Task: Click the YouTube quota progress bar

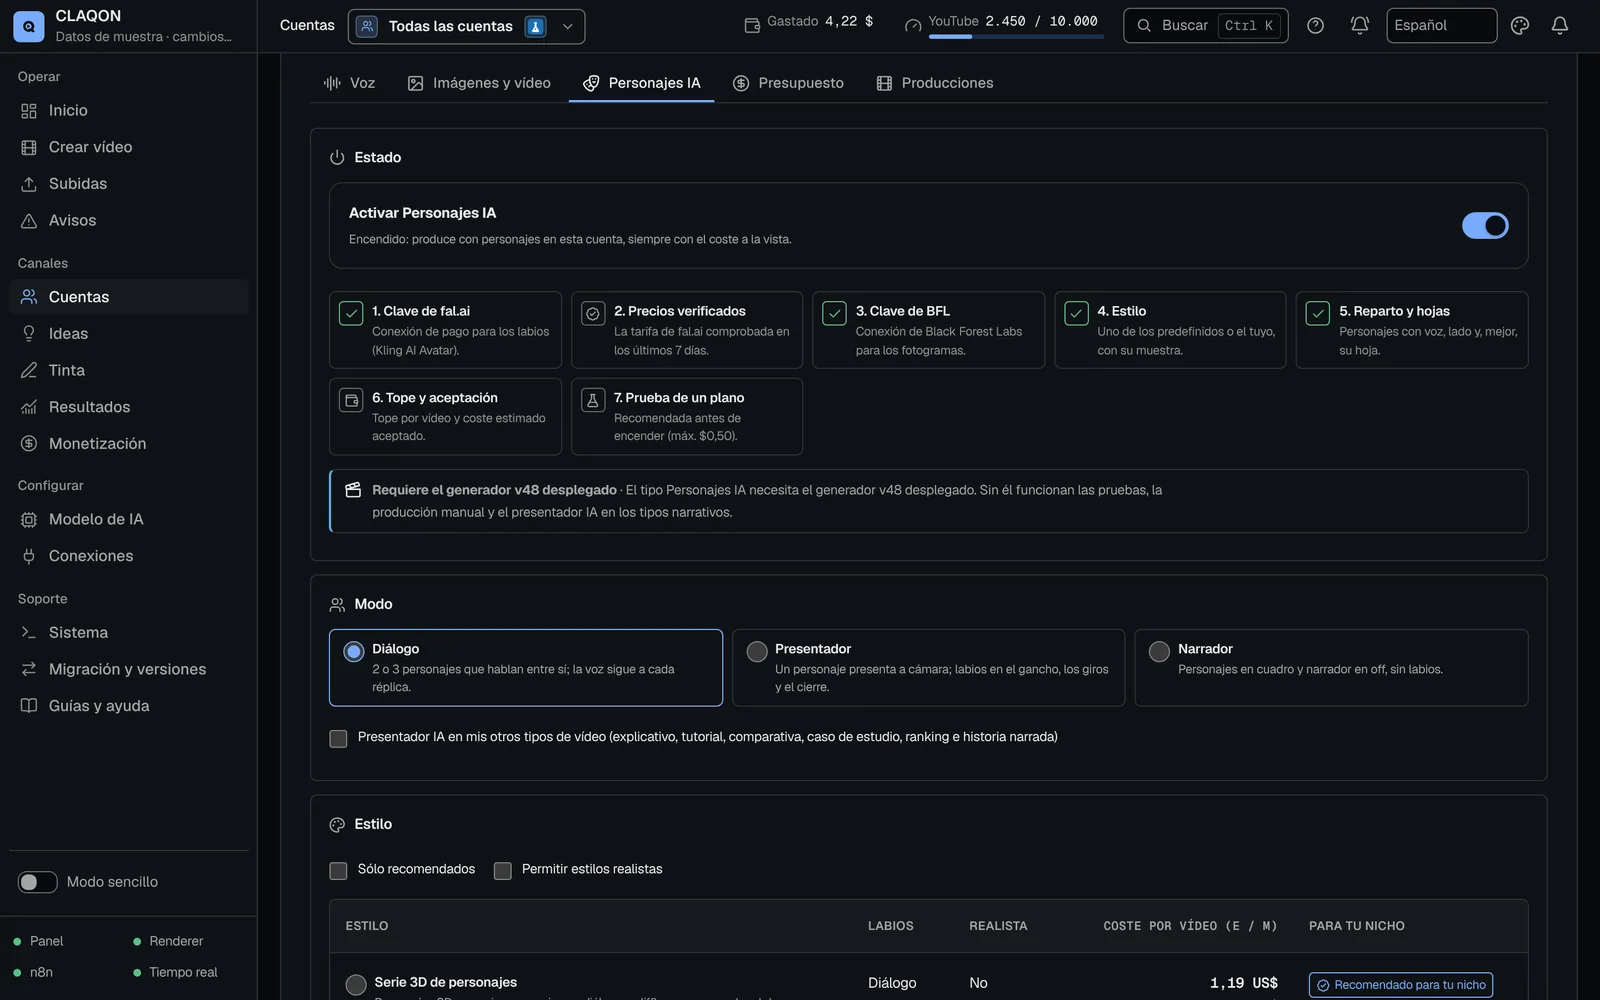Action: coord(1016,37)
